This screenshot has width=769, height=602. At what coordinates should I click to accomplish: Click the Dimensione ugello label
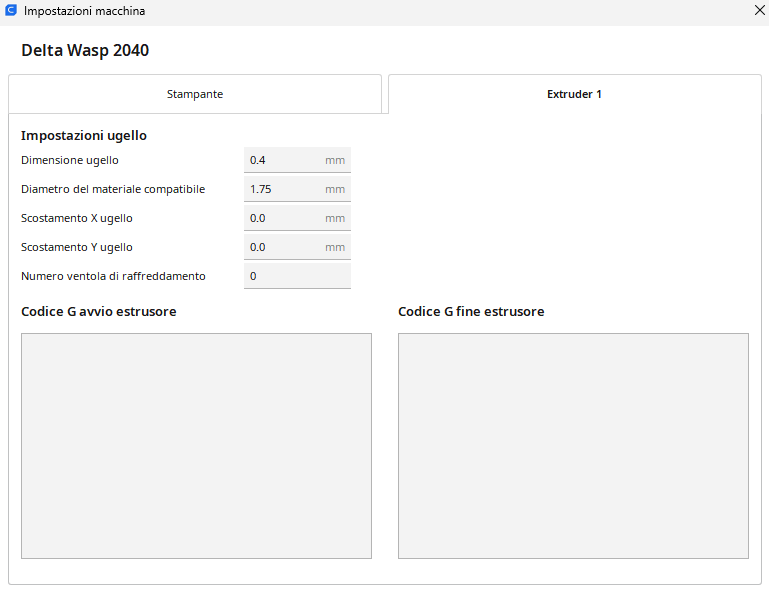click(x=70, y=160)
